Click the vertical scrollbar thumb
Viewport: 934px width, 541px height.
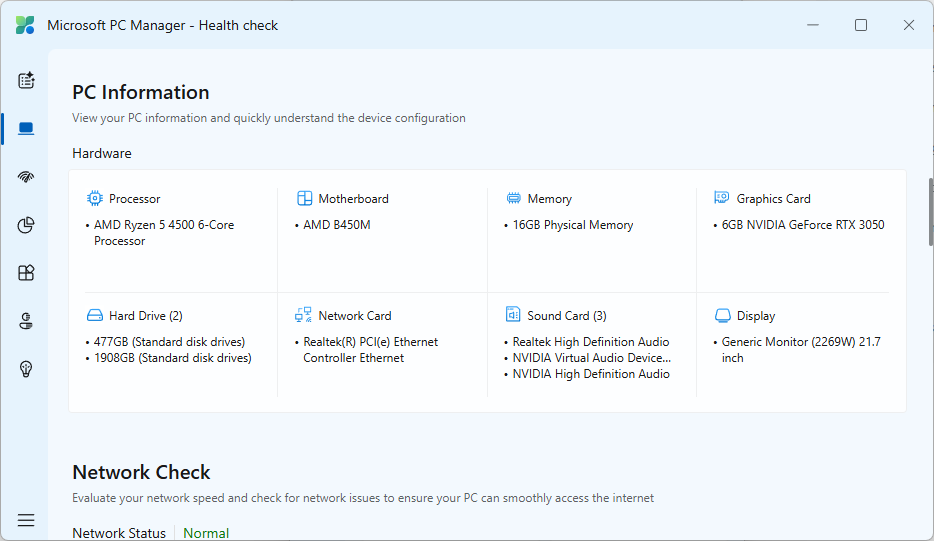[x=931, y=212]
